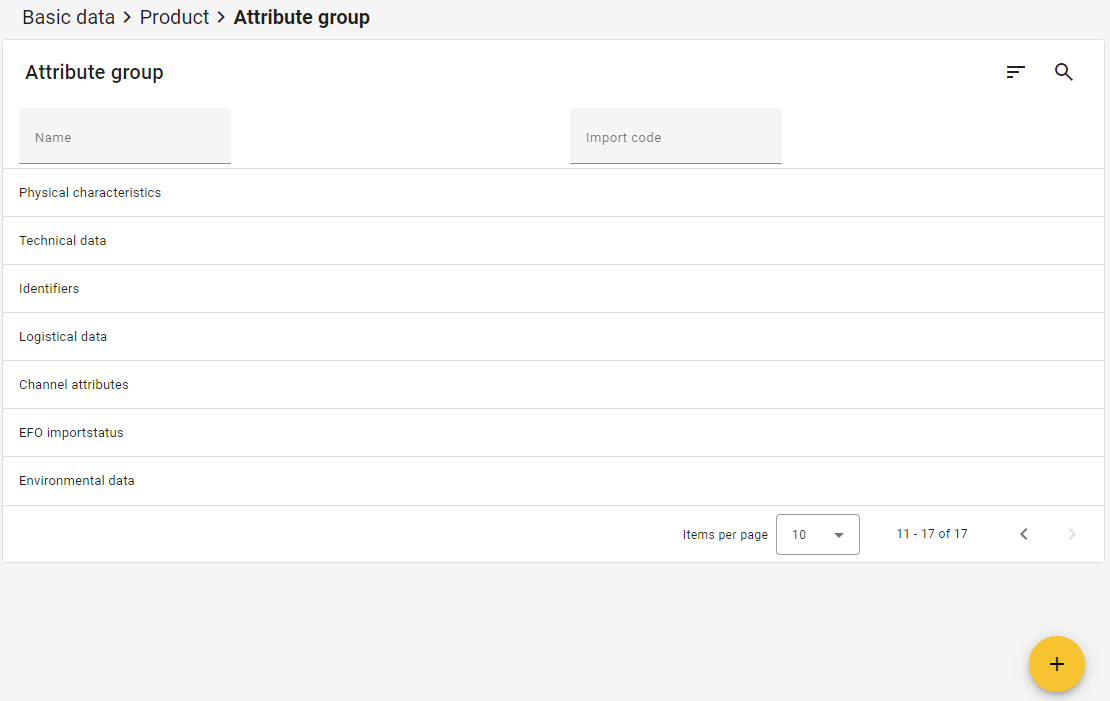
Task: Click the 11 - 17 of 17 range label
Action: pos(931,534)
